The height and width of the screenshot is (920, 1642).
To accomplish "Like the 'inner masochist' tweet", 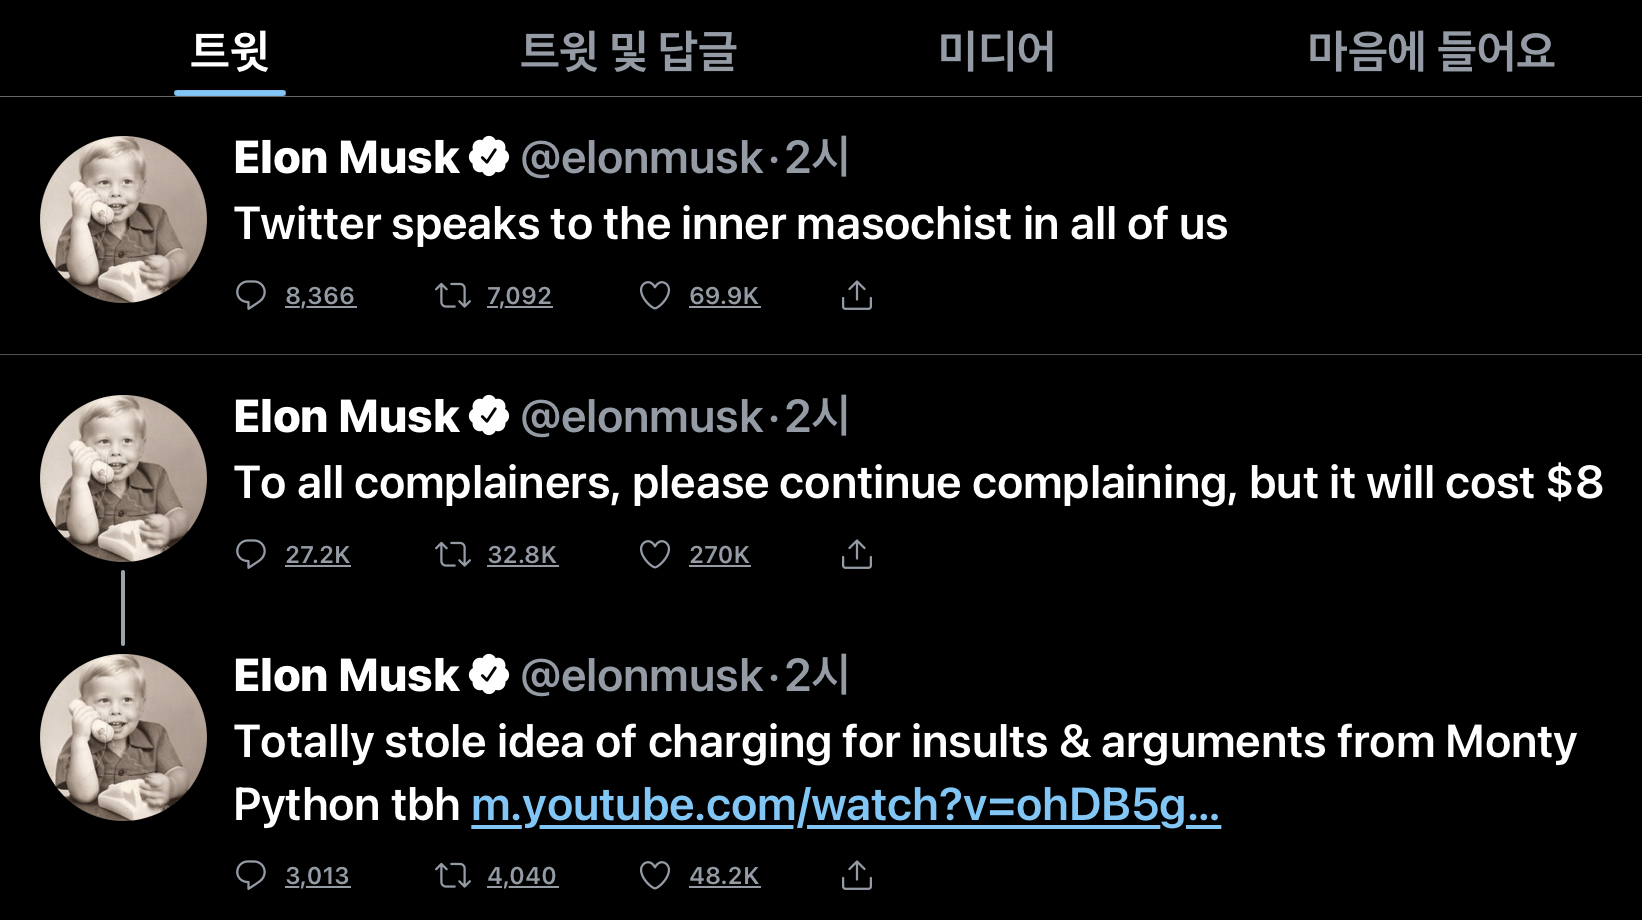I will tap(655, 295).
